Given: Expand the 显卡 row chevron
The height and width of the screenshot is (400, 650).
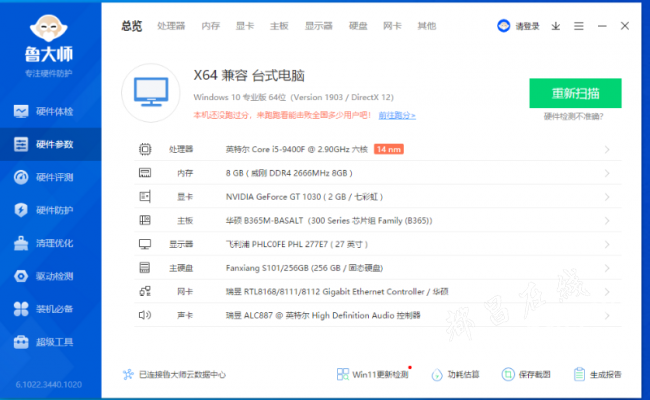Looking at the screenshot, I should pyautogui.click(x=607, y=196).
